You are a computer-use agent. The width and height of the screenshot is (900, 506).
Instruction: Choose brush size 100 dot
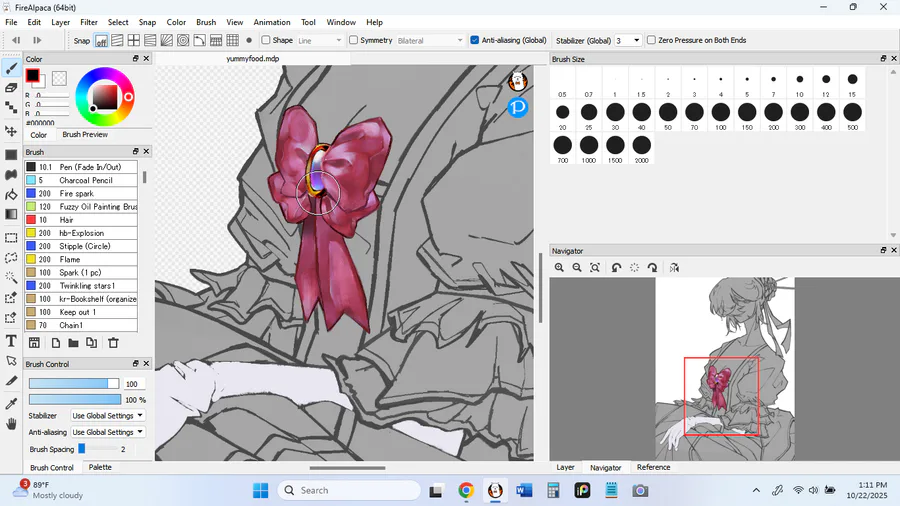click(720, 112)
